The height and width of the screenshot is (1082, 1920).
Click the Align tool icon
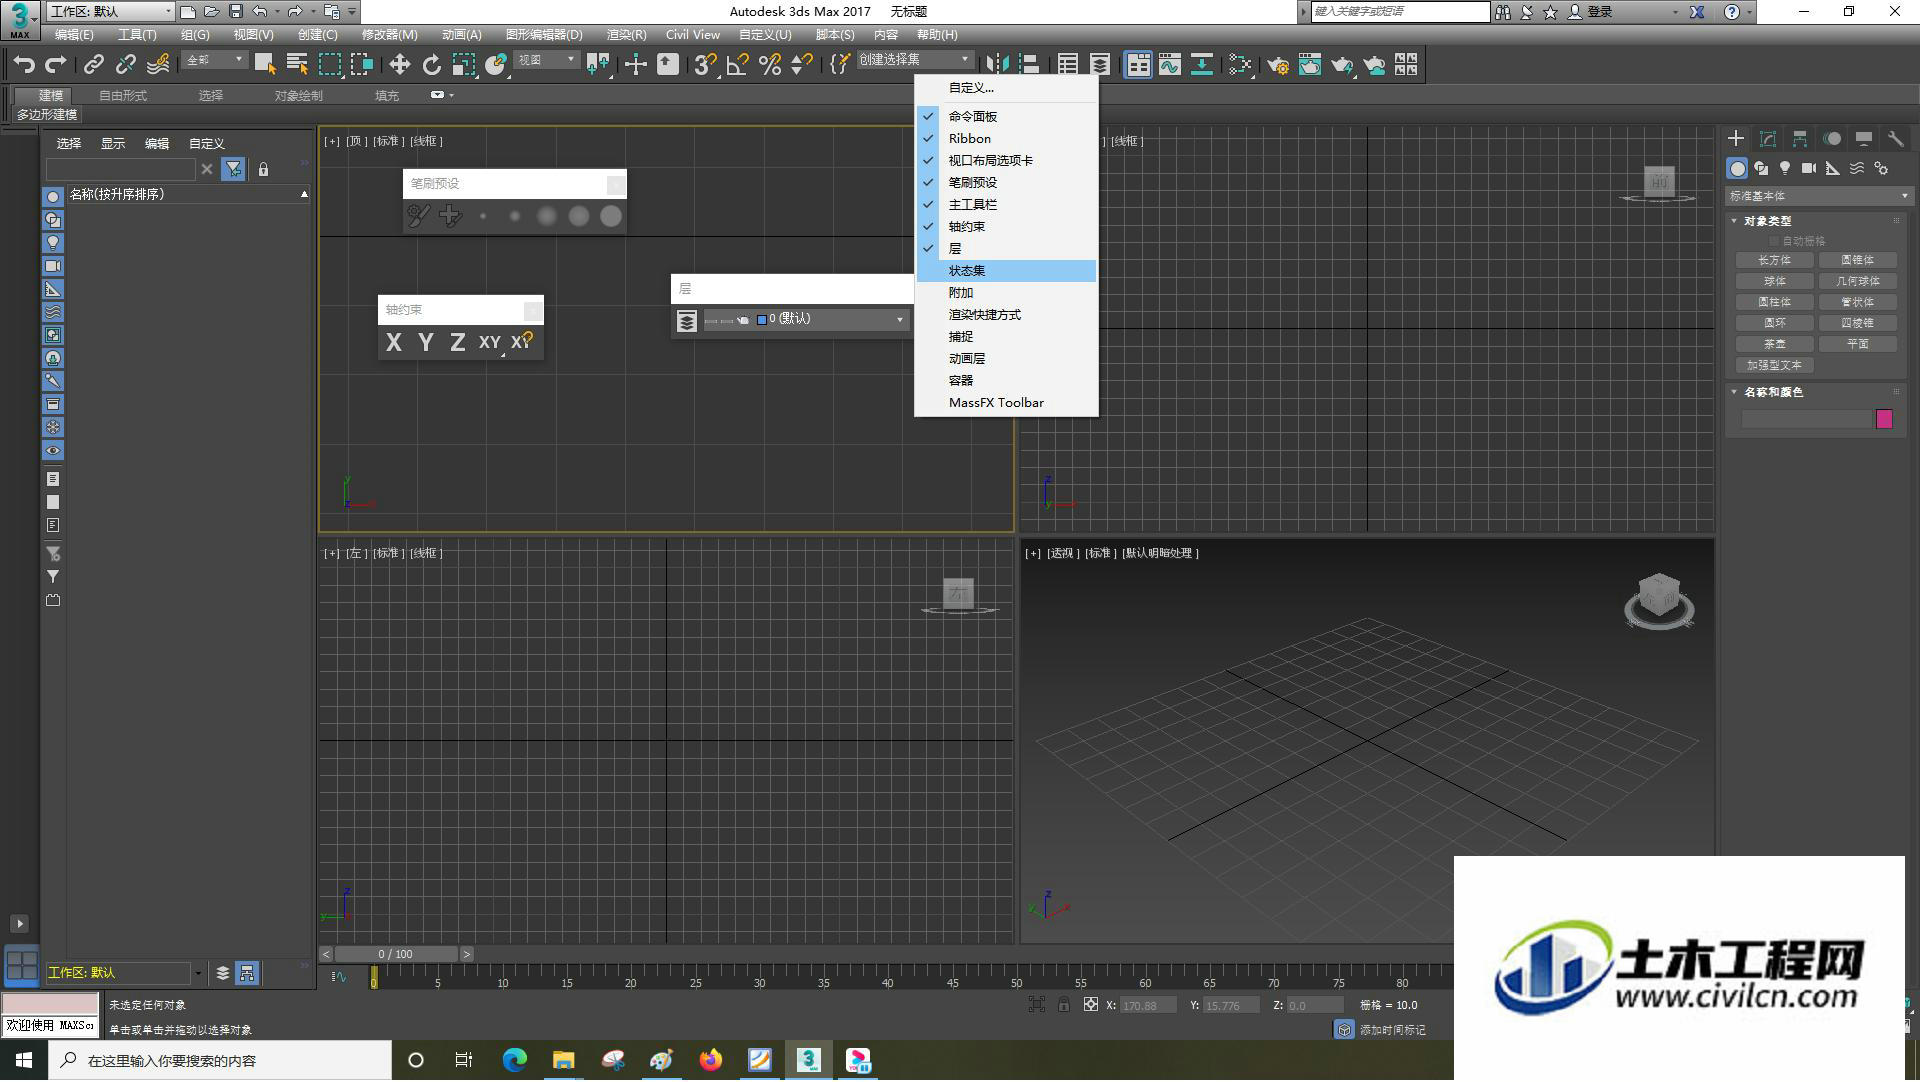click(1029, 65)
